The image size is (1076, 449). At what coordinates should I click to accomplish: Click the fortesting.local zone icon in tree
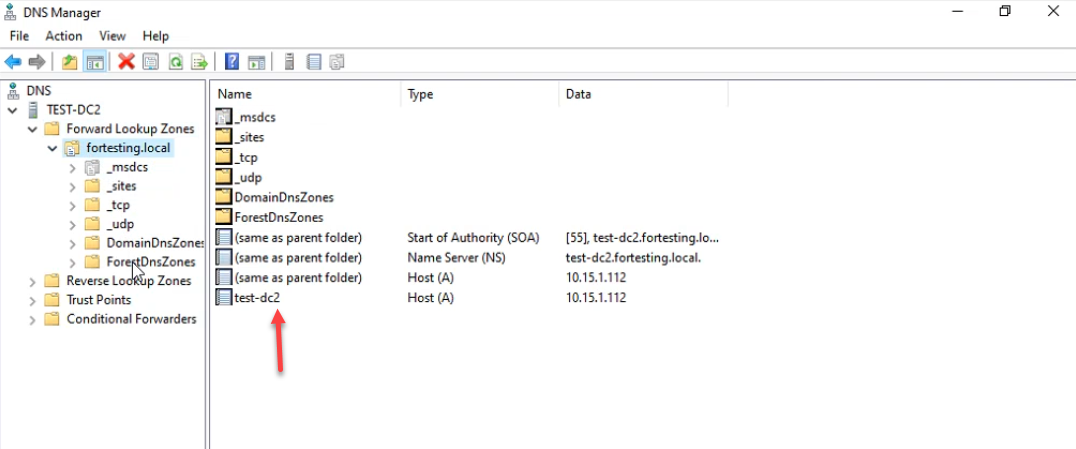(x=72, y=148)
